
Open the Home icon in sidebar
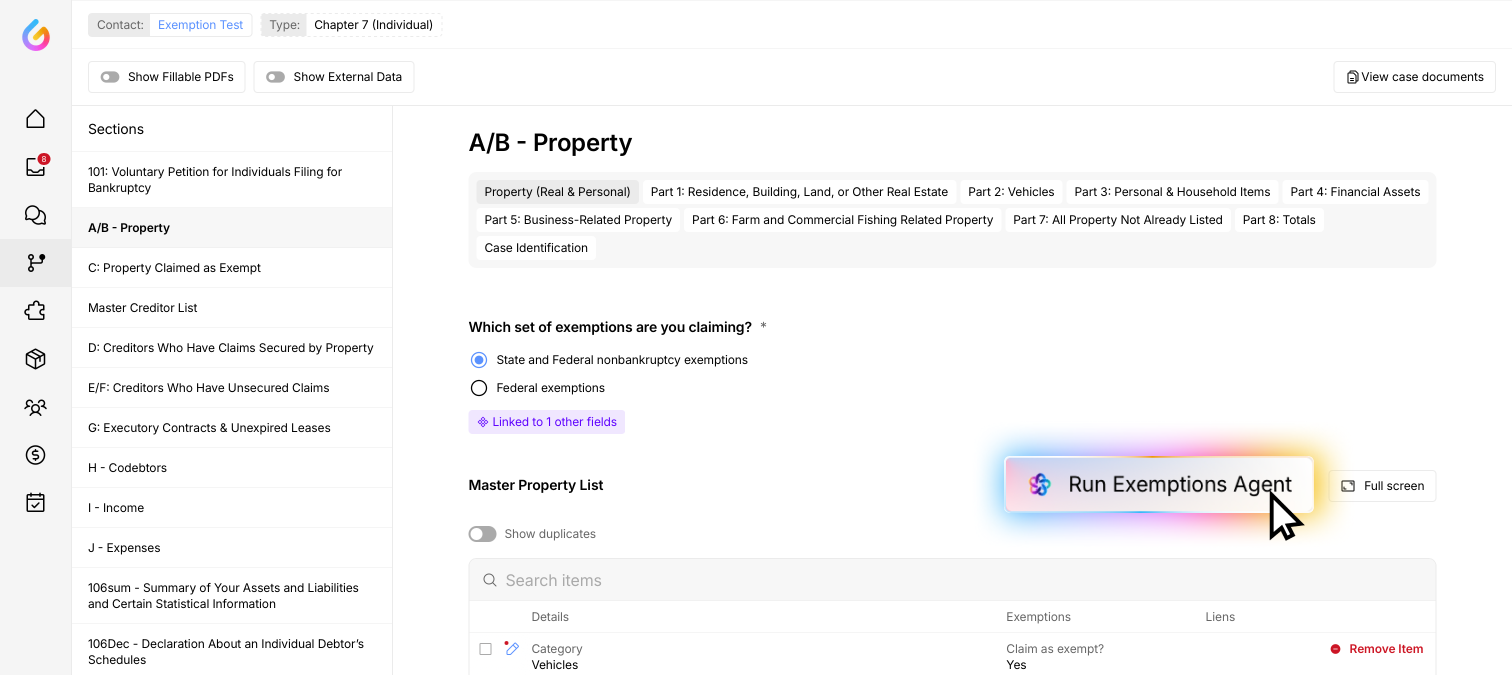[35, 119]
